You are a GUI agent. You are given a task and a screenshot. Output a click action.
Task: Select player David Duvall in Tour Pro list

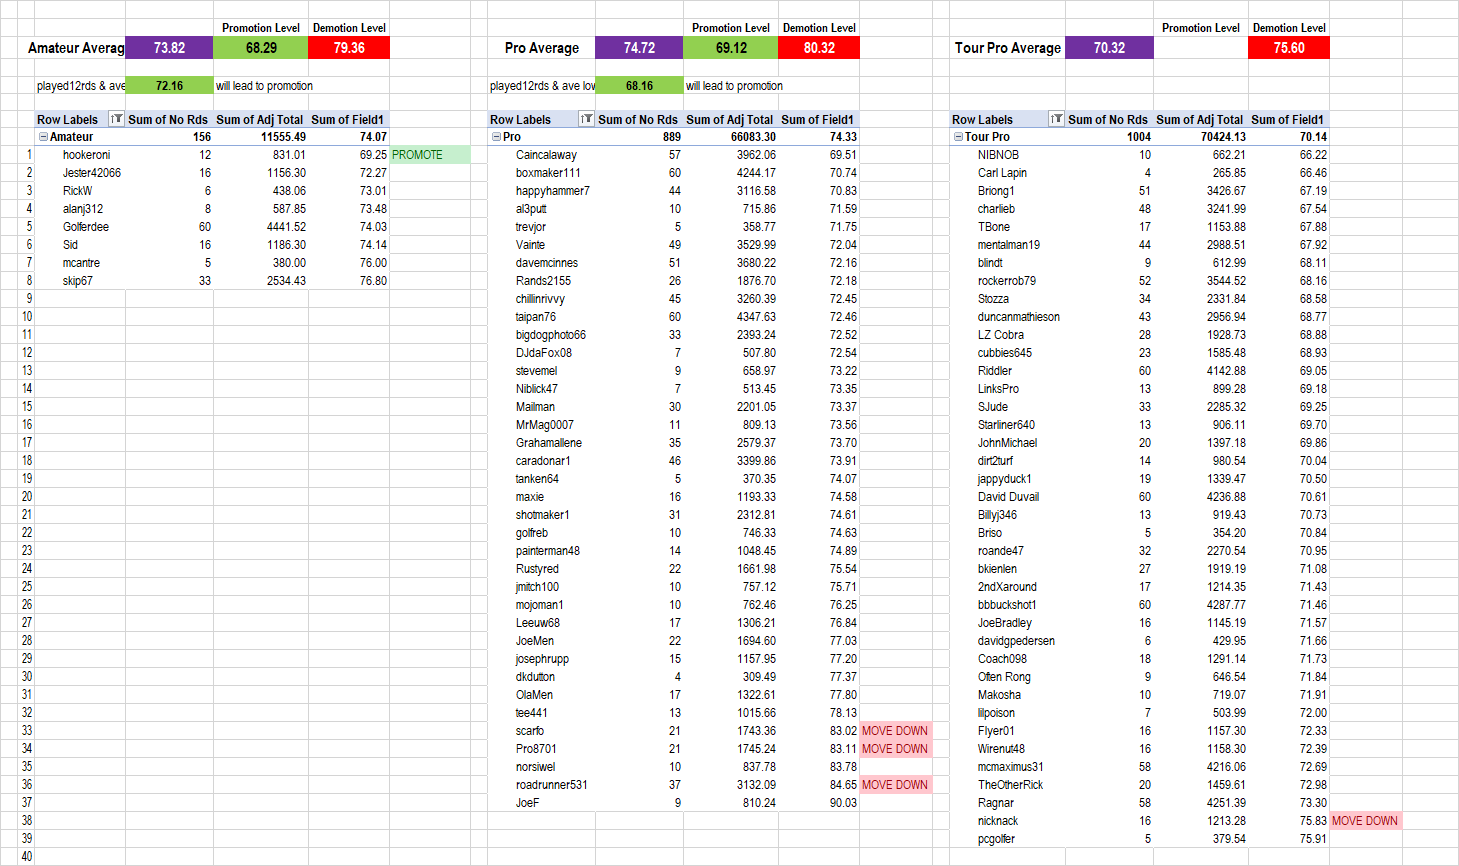[x=1008, y=497]
